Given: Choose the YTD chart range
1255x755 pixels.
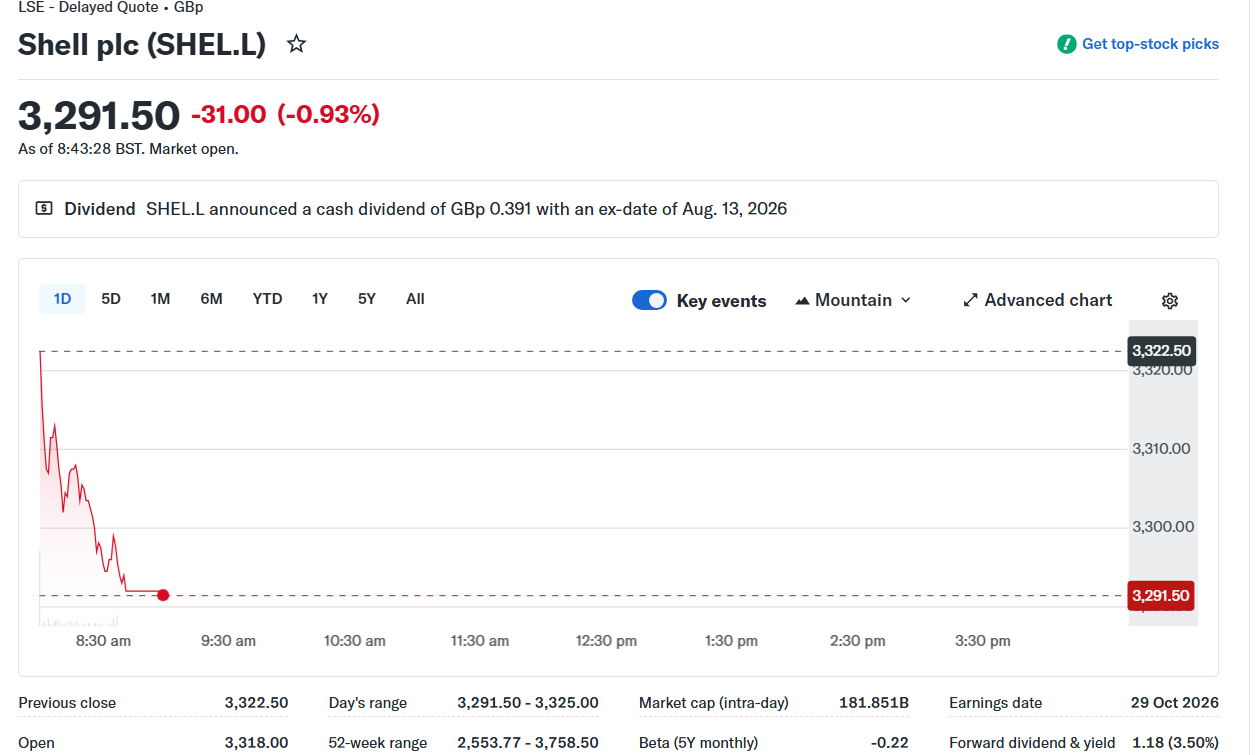Looking at the screenshot, I should [267, 299].
